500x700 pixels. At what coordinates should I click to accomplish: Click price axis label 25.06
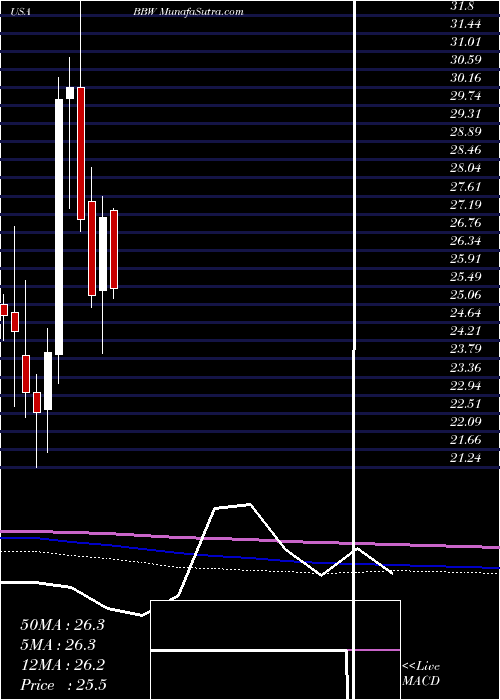pos(466,295)
